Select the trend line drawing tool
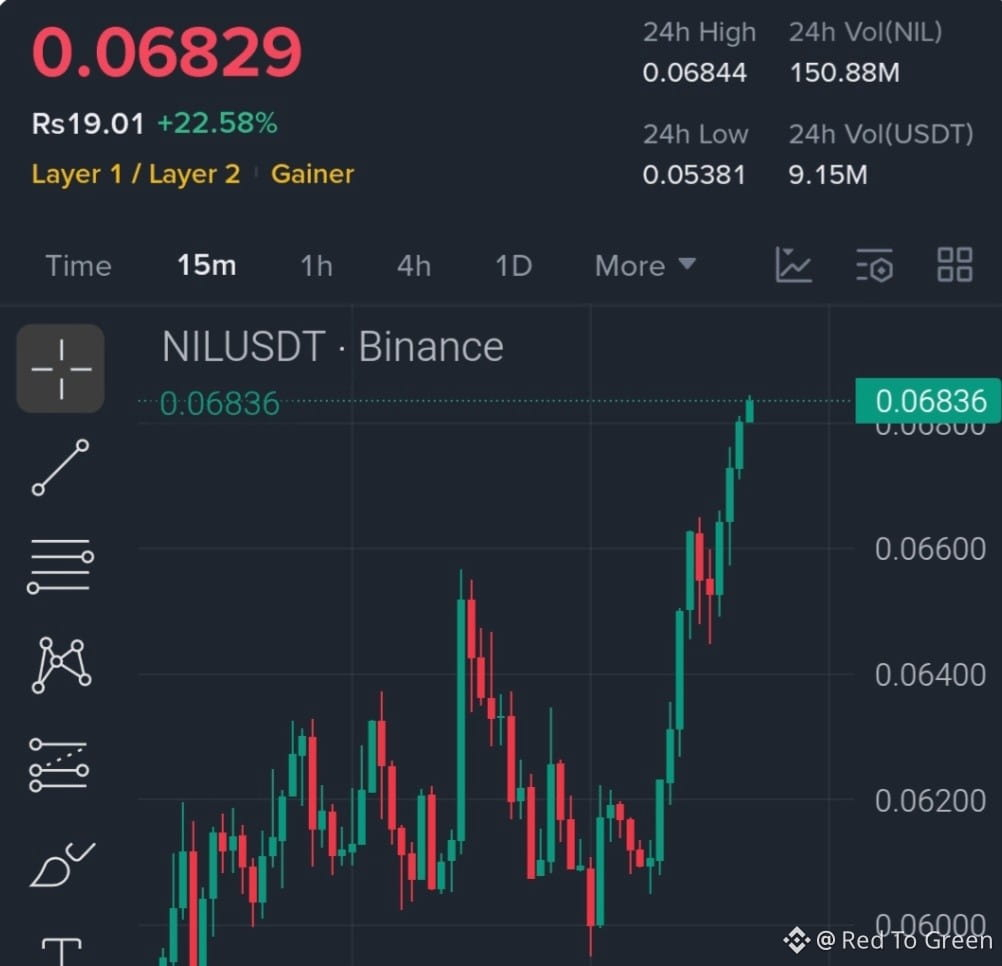The width and height of the screenshot is (1002, 966). [x=61, y=467]
